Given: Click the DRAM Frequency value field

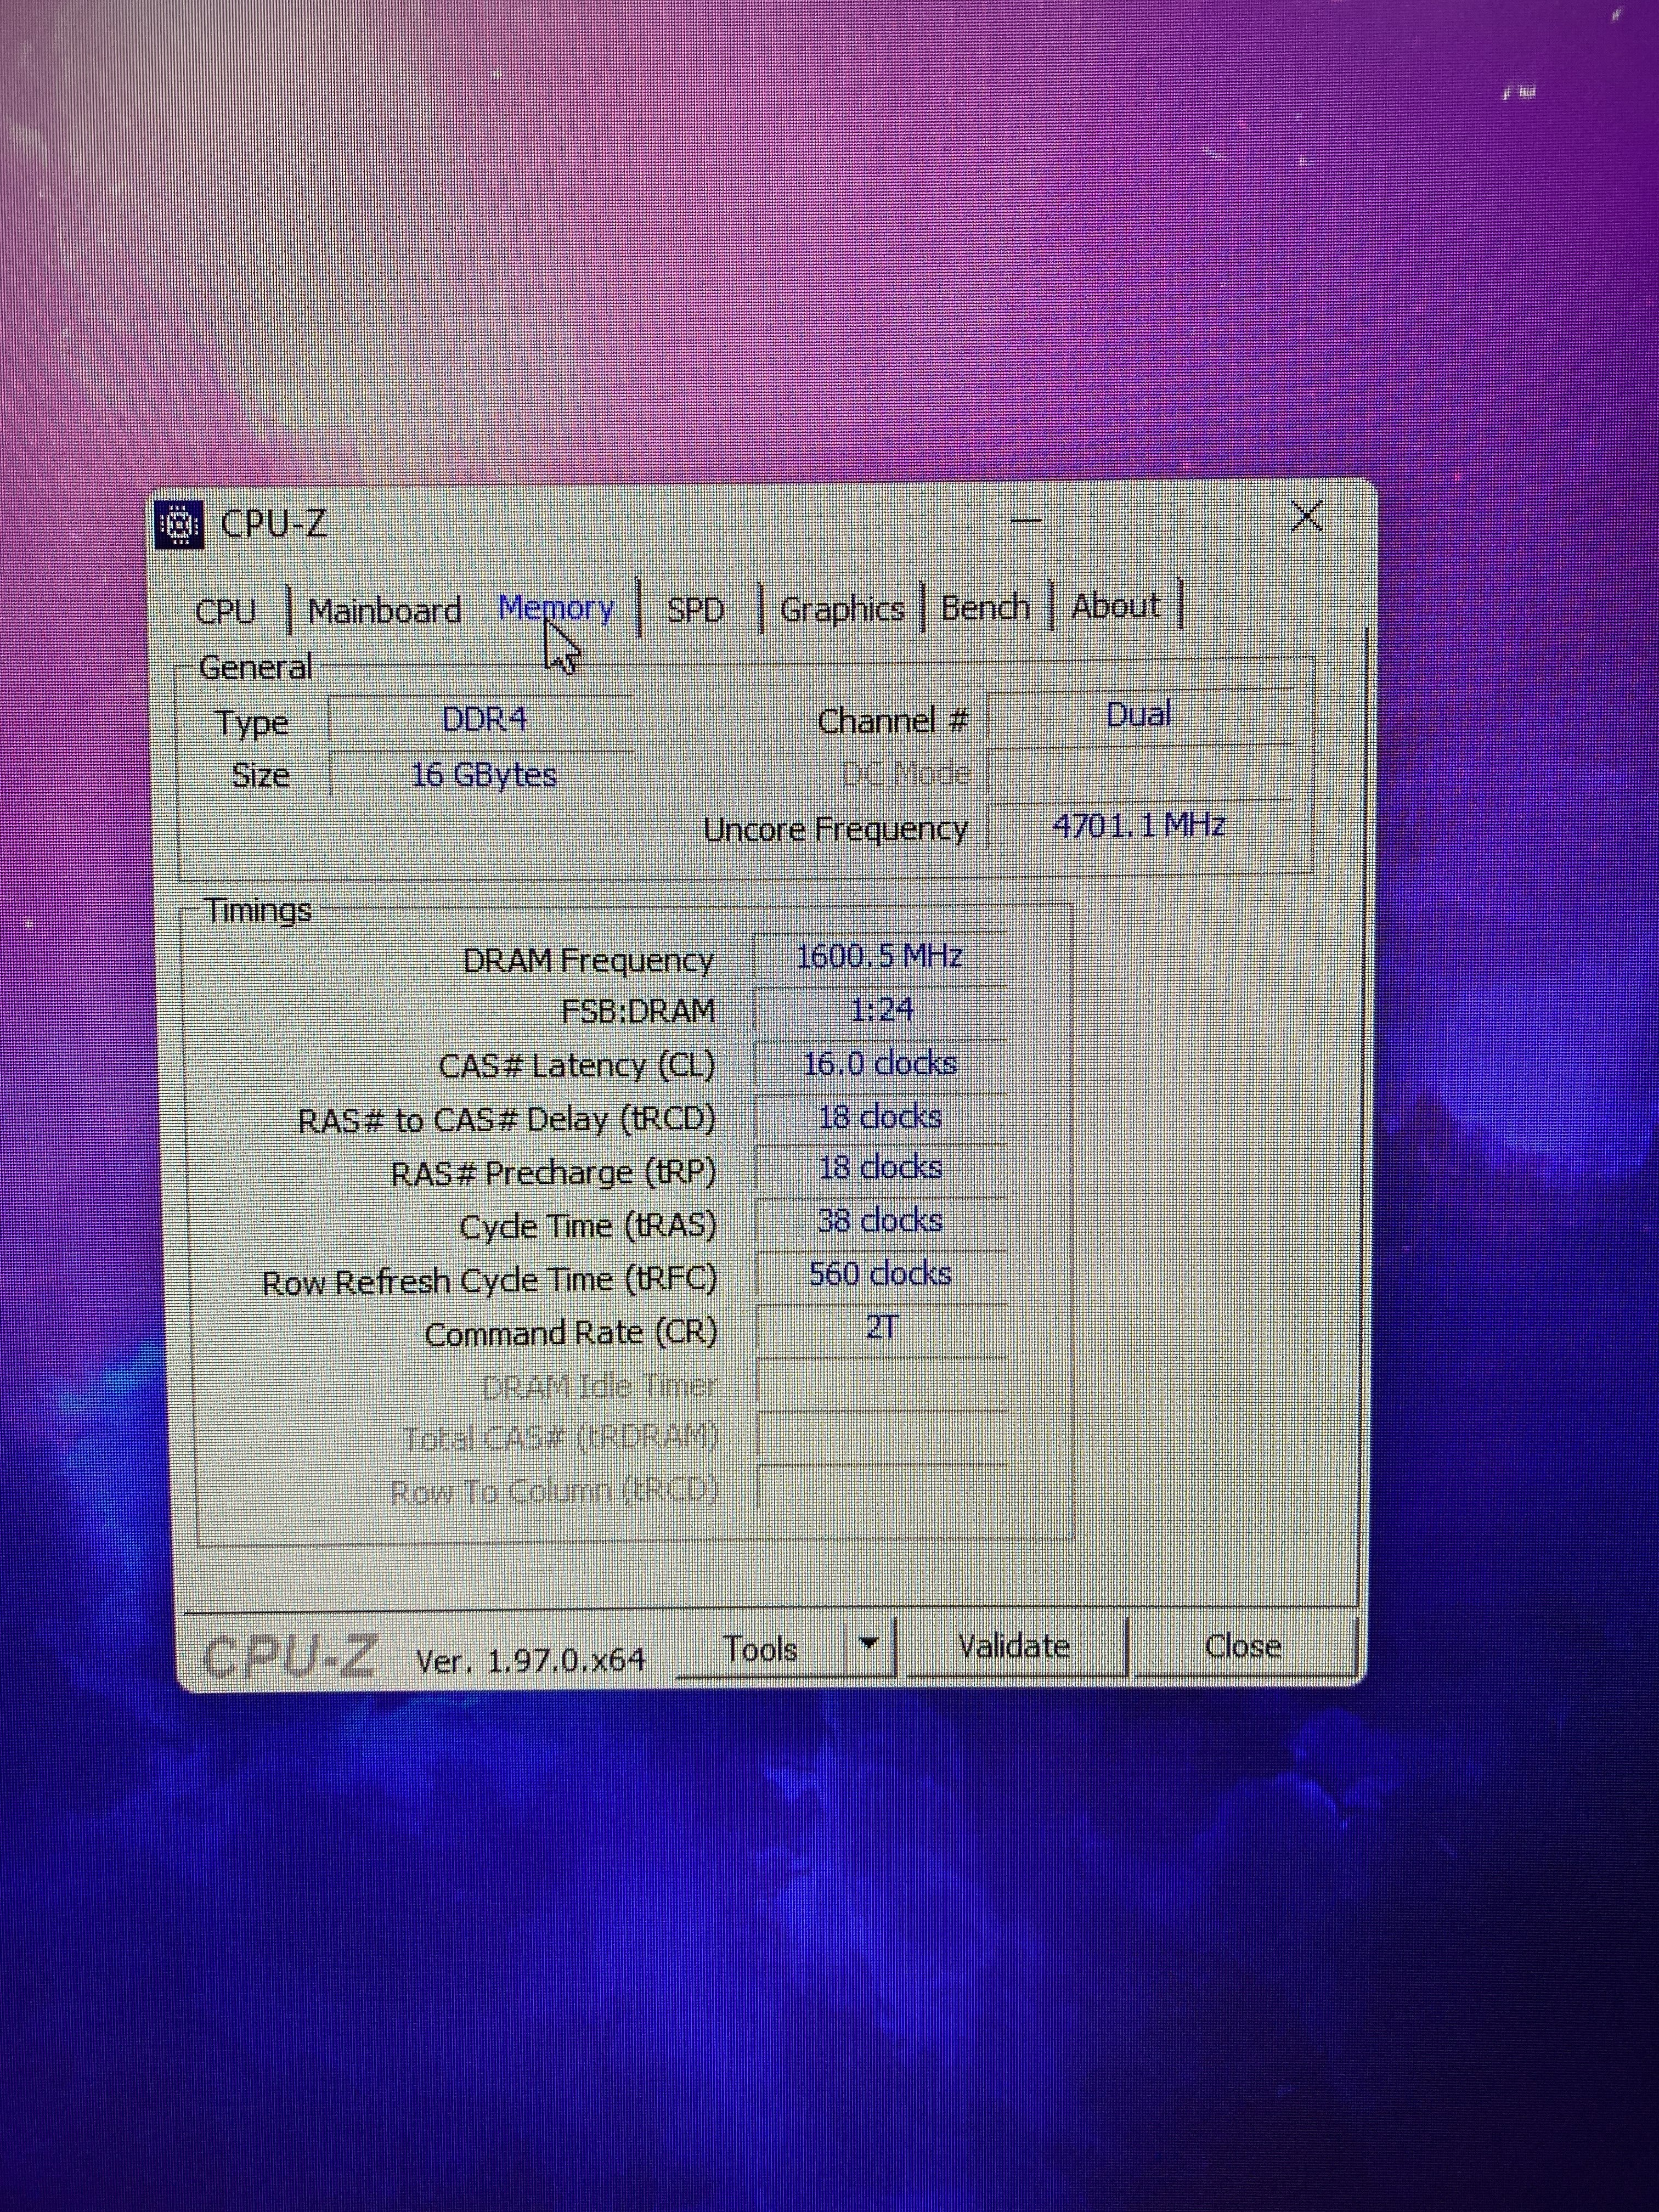Looking at the screenshot, I should tap(879, 957).
